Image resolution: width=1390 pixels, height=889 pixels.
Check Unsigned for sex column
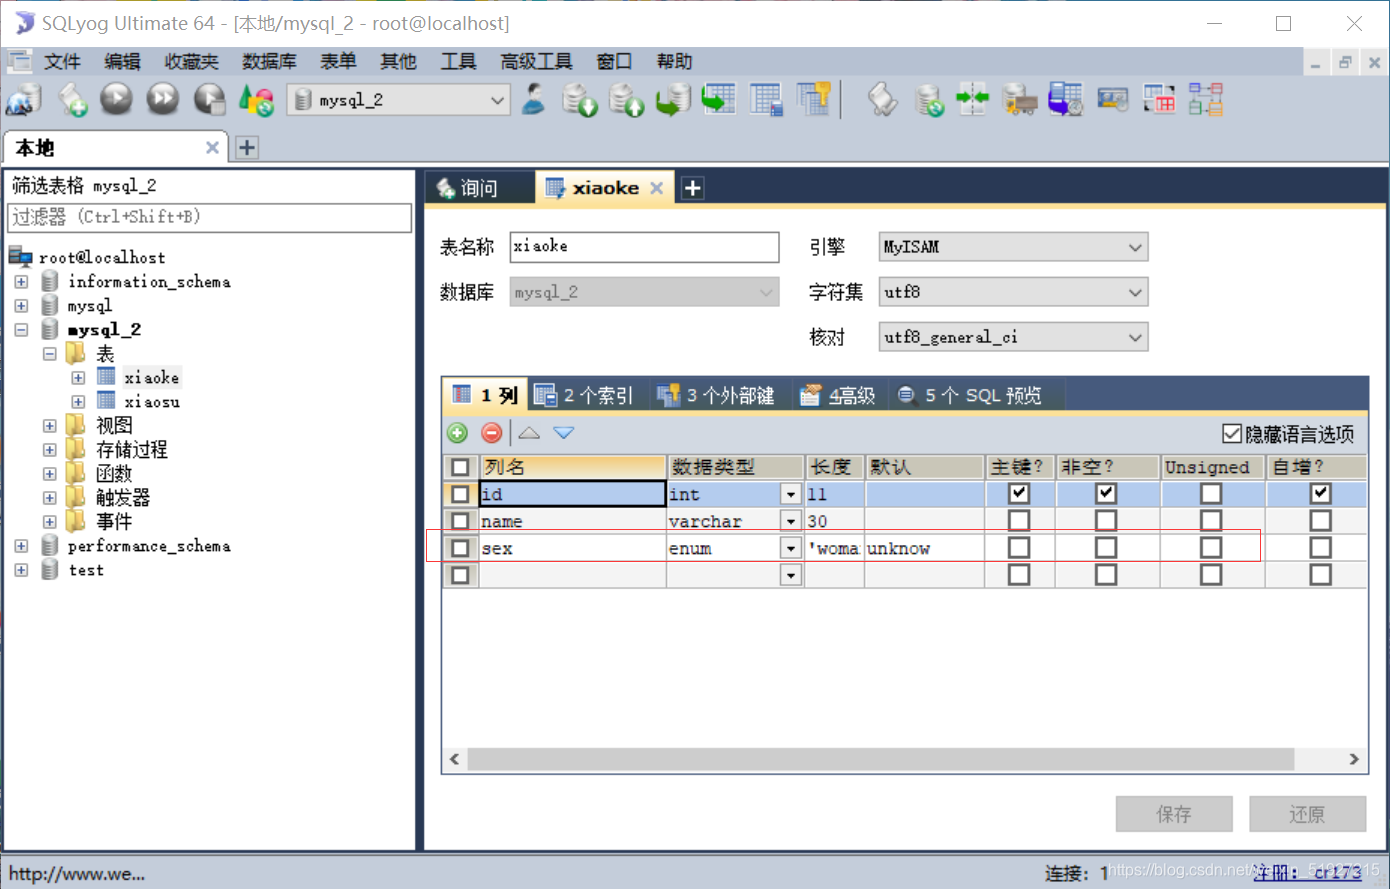(1211, 548)
